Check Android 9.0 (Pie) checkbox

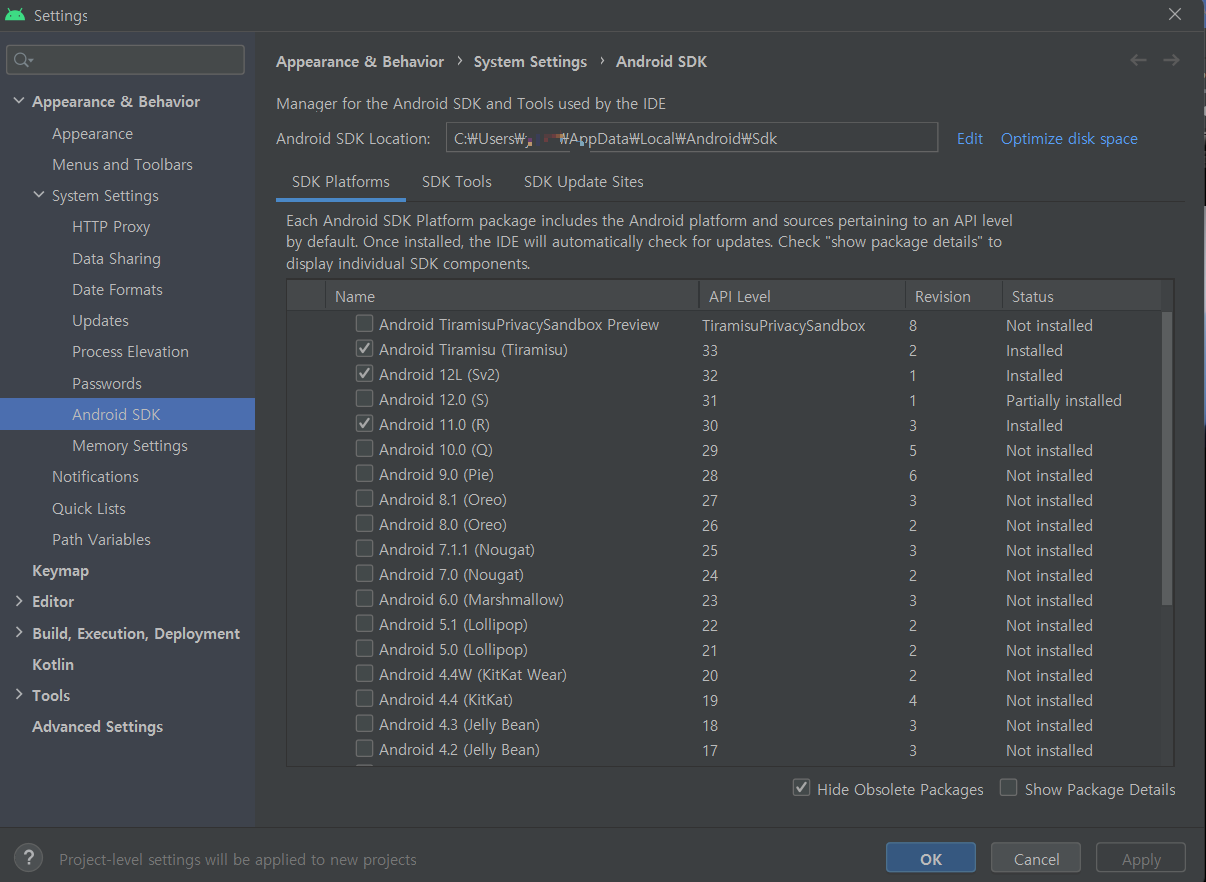pyautogui.click(x=365, y=474)
